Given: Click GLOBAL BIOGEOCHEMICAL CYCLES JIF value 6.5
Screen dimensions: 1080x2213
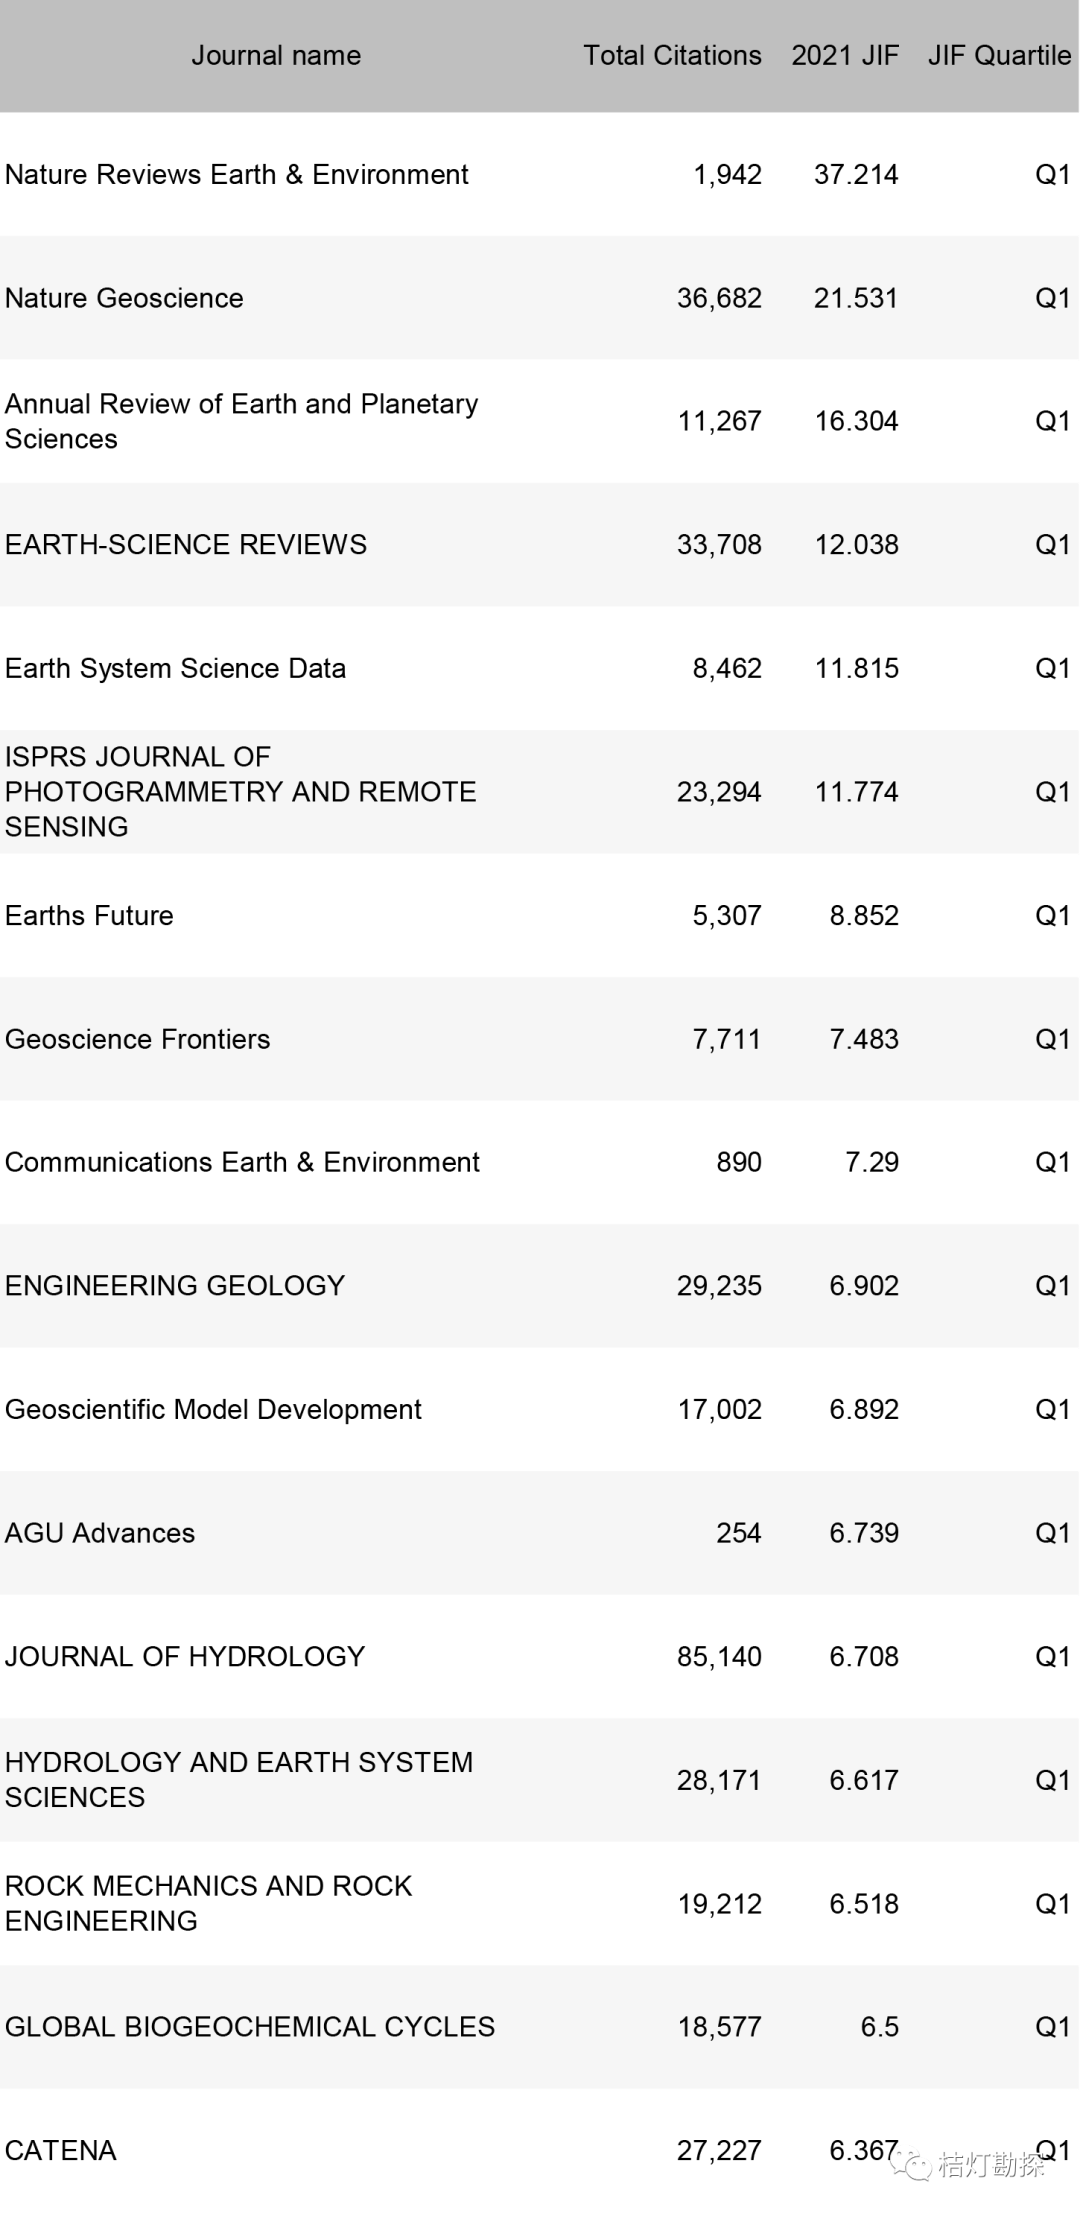Looking at the screenshot, I should point(879,2027).
